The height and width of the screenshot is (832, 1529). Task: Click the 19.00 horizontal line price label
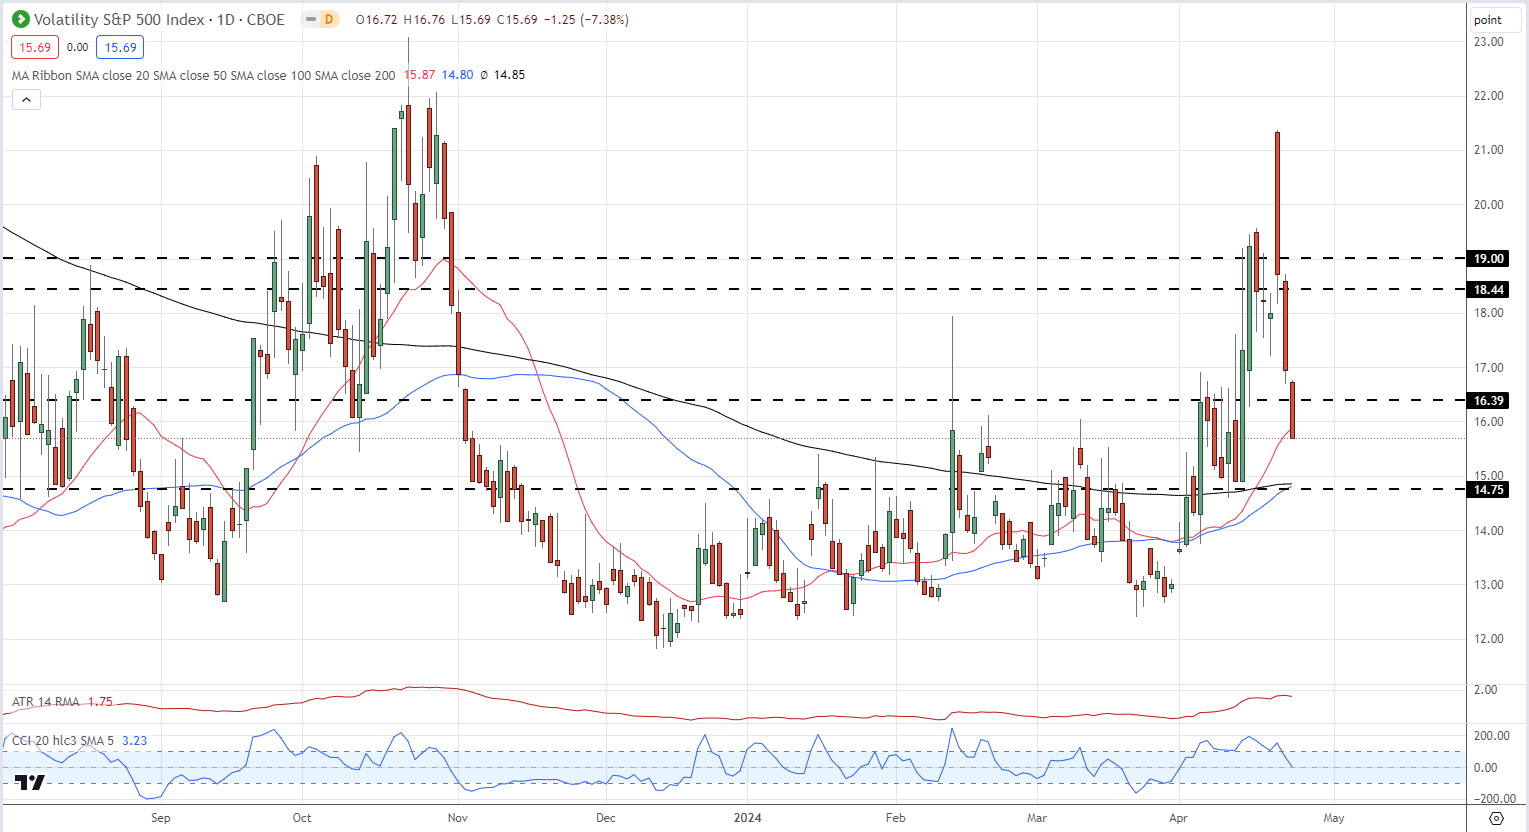(1488, 258)
